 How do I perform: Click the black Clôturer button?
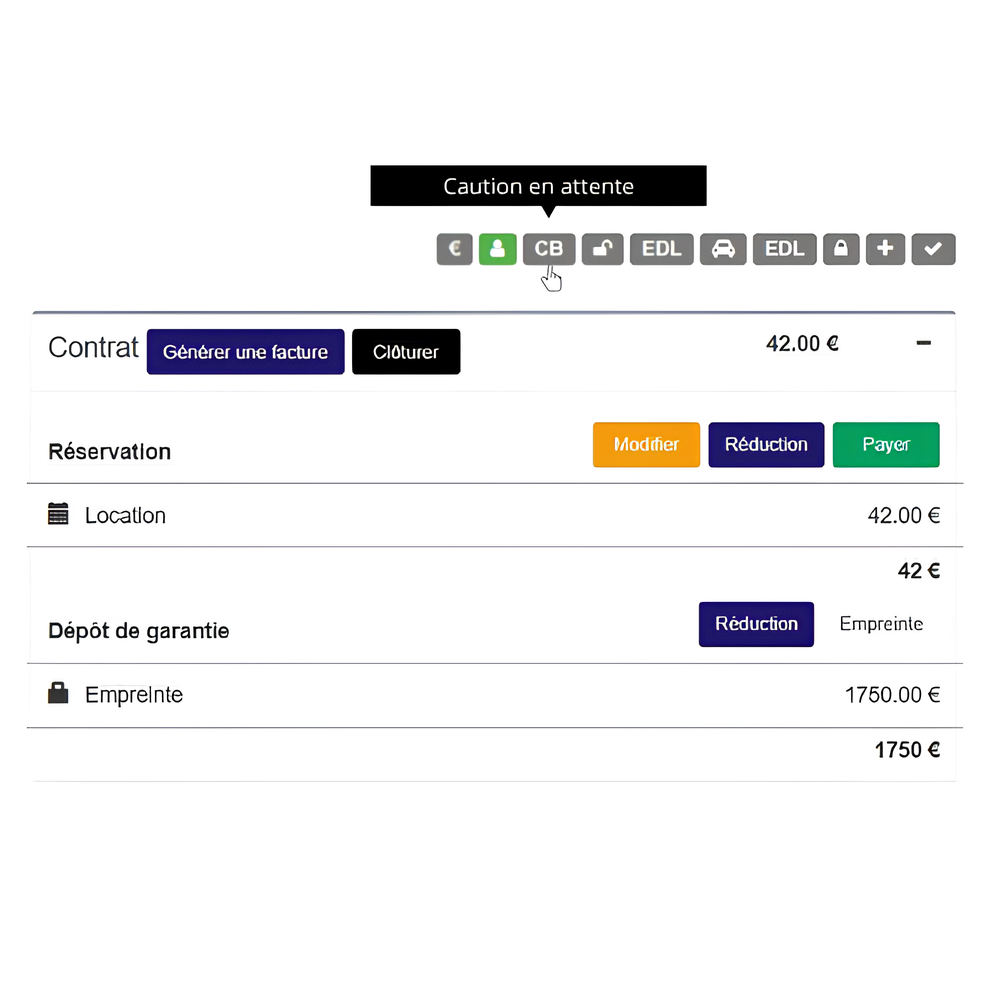pyautogui.click(x=406, y=351)
